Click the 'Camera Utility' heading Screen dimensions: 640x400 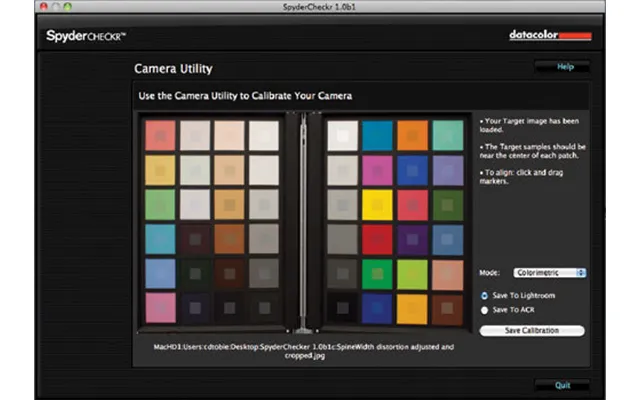(x=173, y=69)
